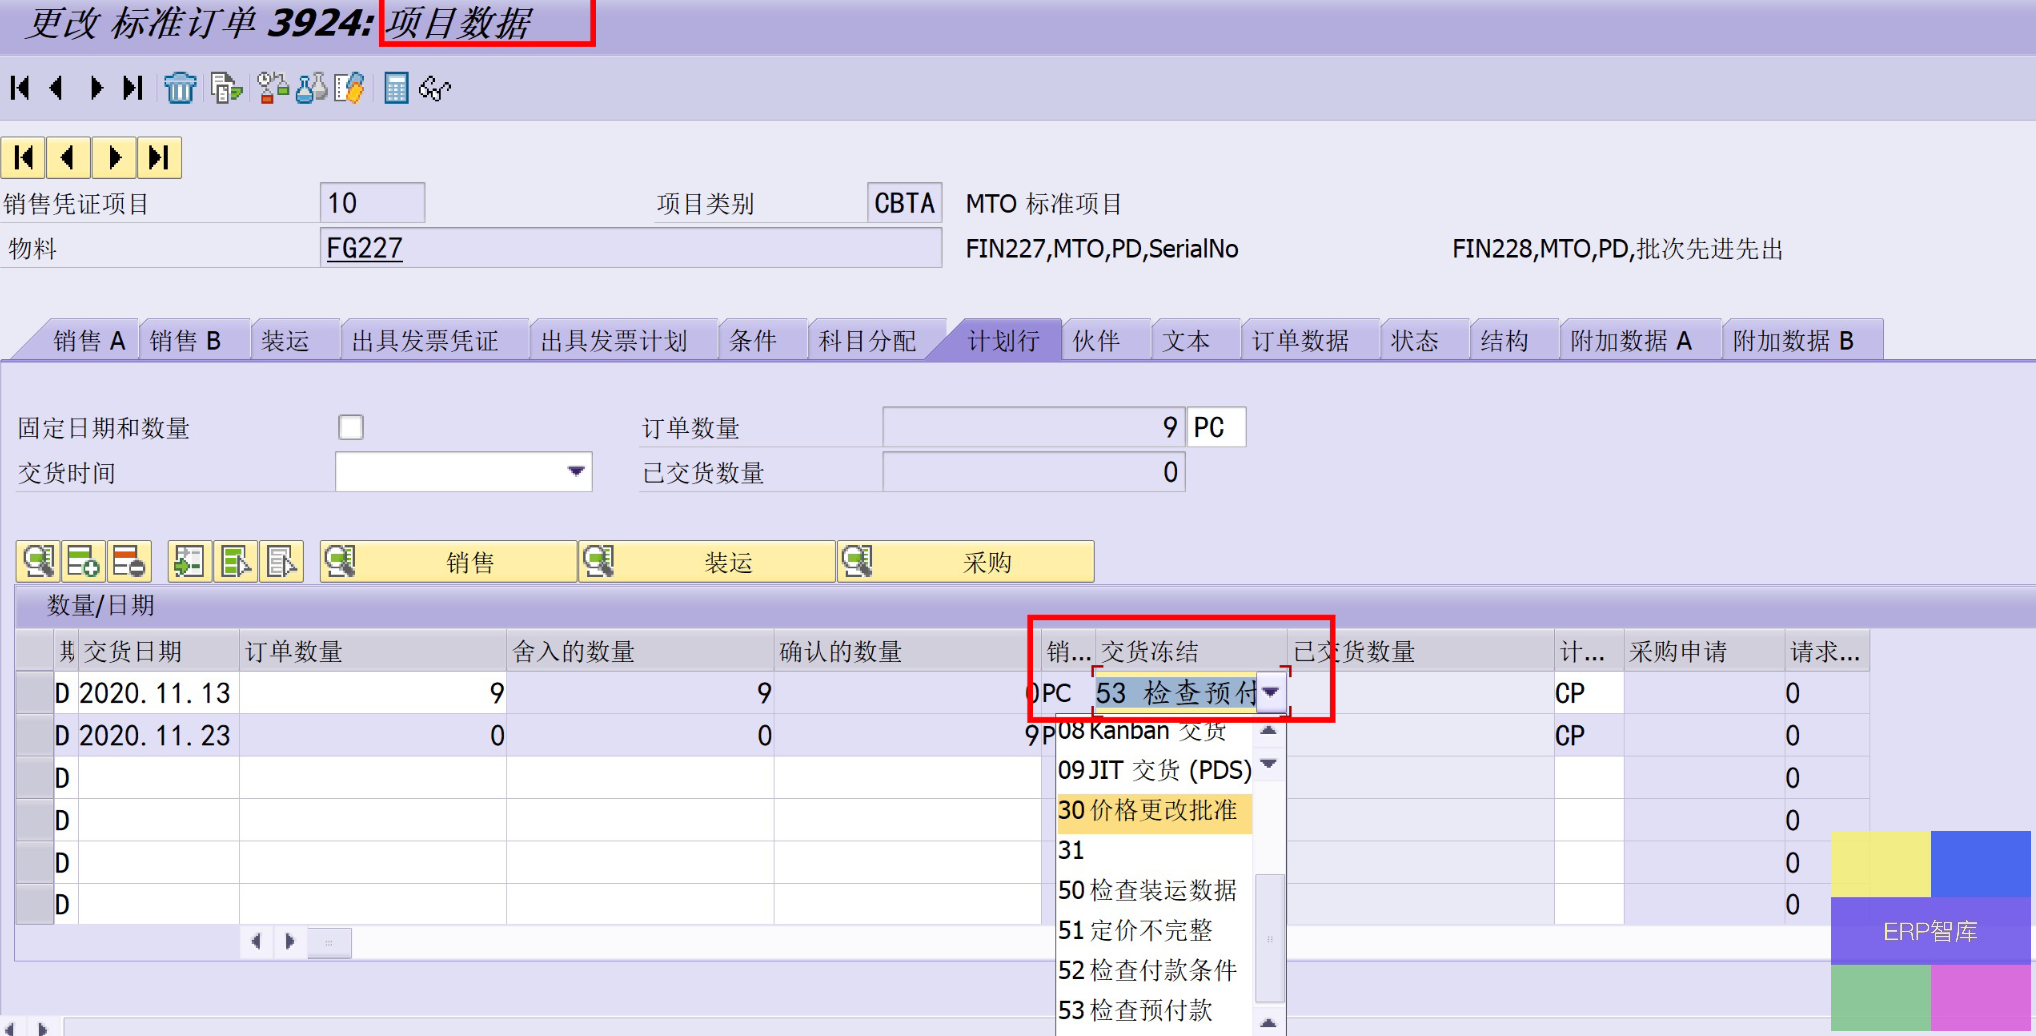The width and height of the screenshot is (2036, 1036).
Task: Open the 条件 tab
Action: coord(753,341)
